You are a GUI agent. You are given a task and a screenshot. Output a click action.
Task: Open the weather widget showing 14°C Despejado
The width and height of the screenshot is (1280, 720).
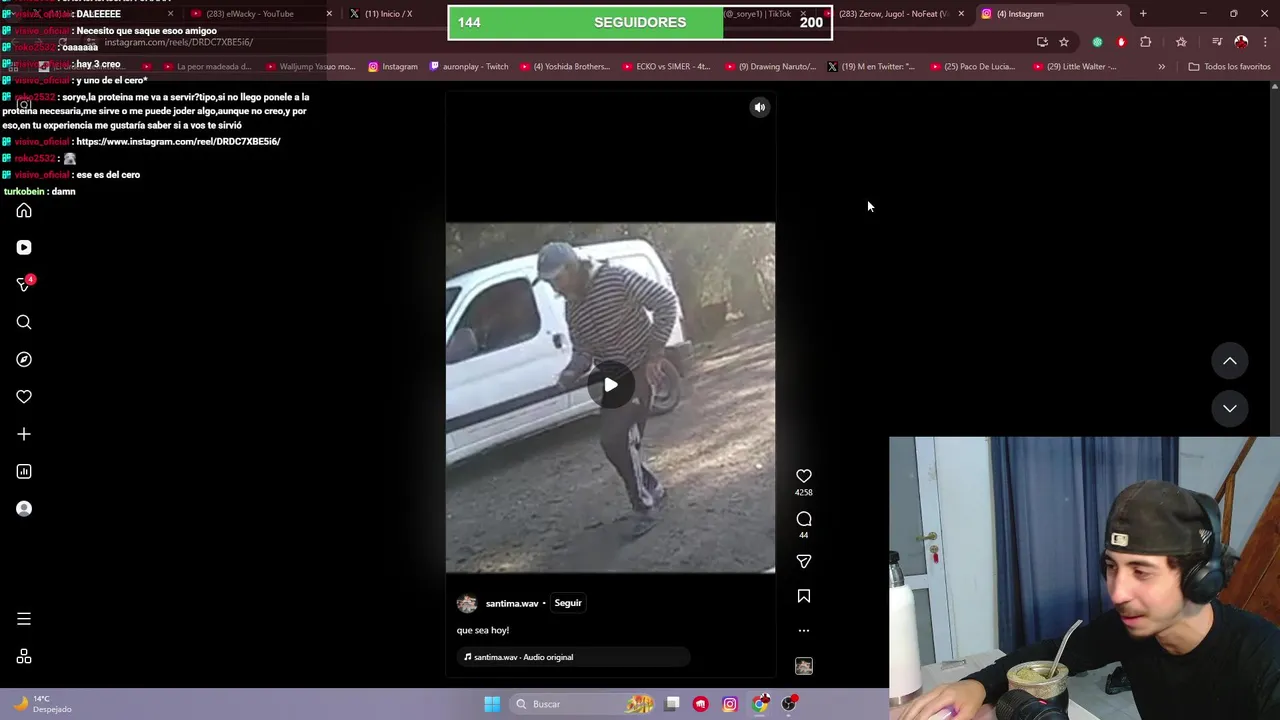tap(42, 704)
